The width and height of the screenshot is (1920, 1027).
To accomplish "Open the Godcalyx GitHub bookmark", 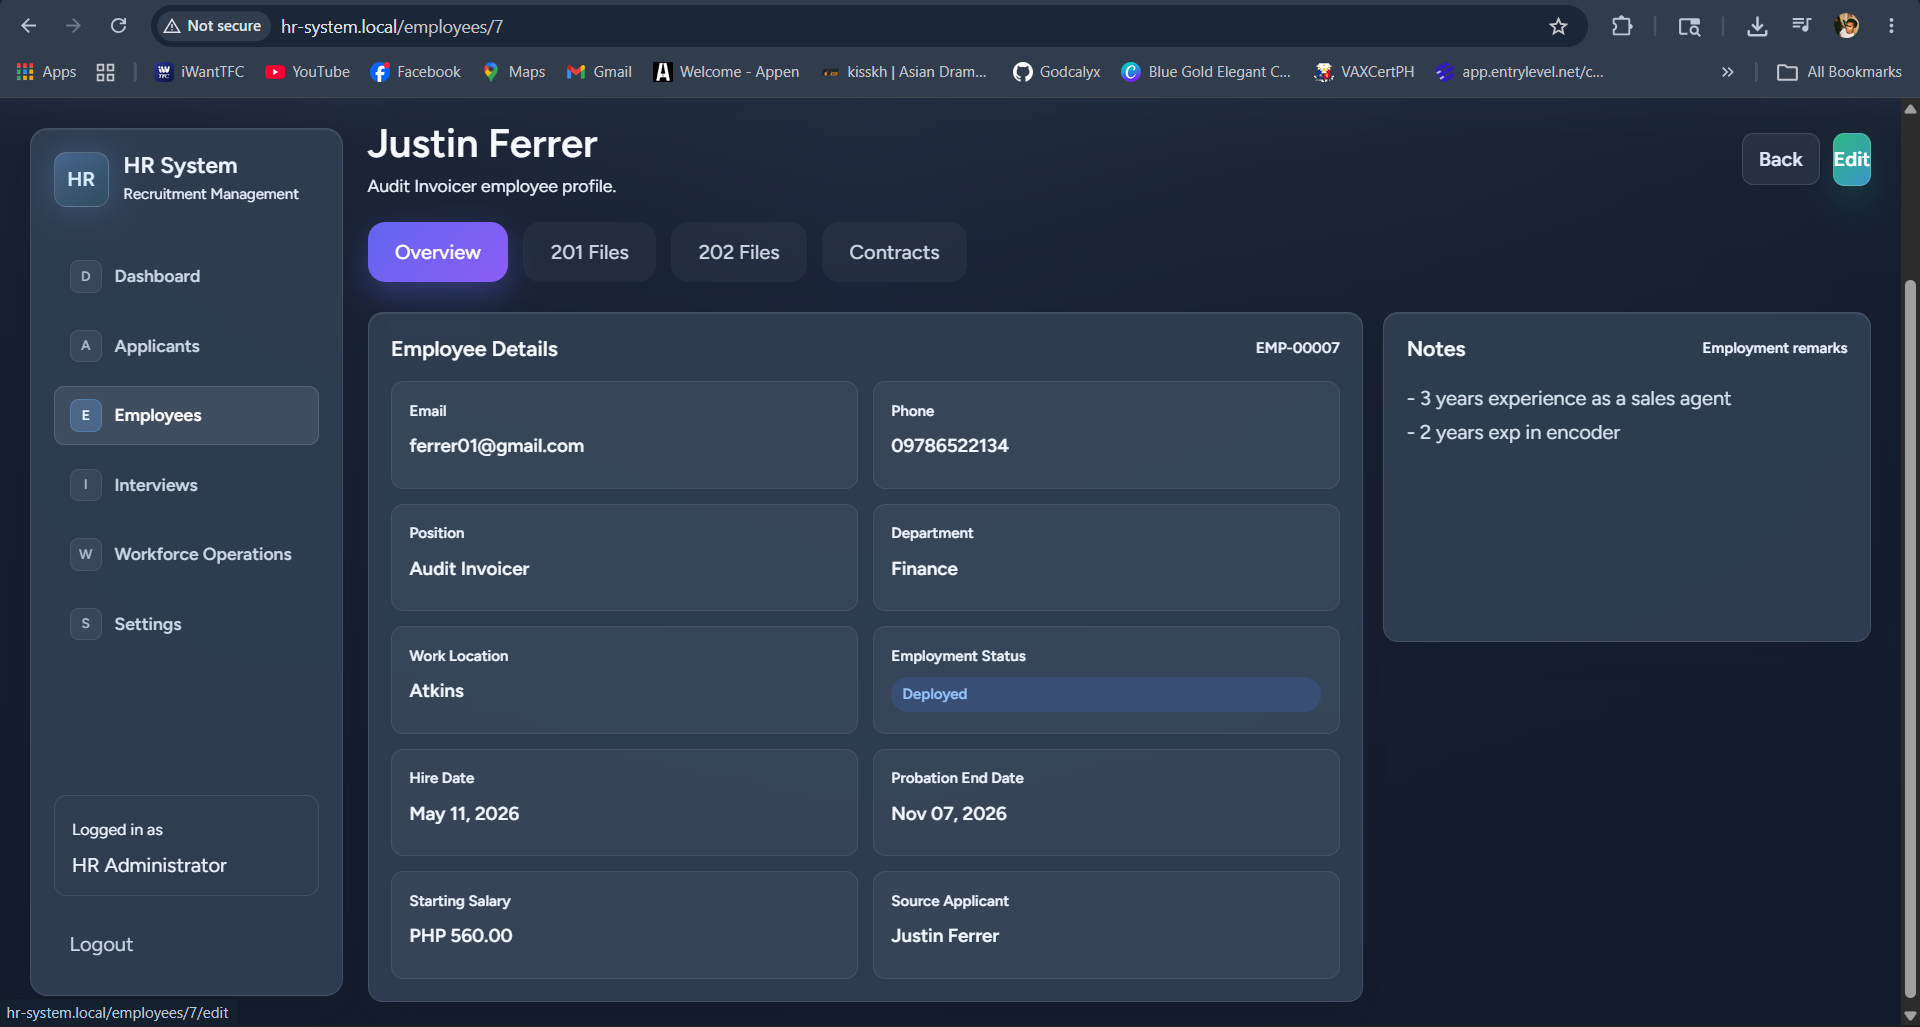I will tap(1057, 72).
